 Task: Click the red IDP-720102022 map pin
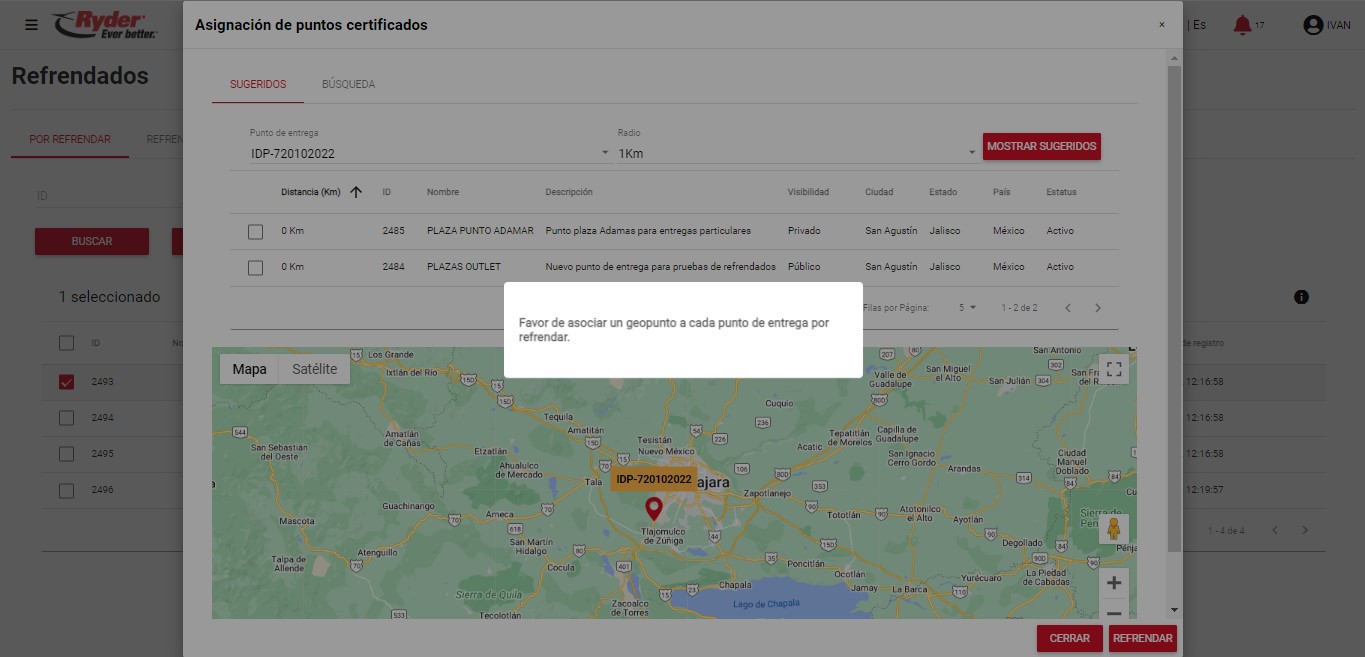[654, 508]
